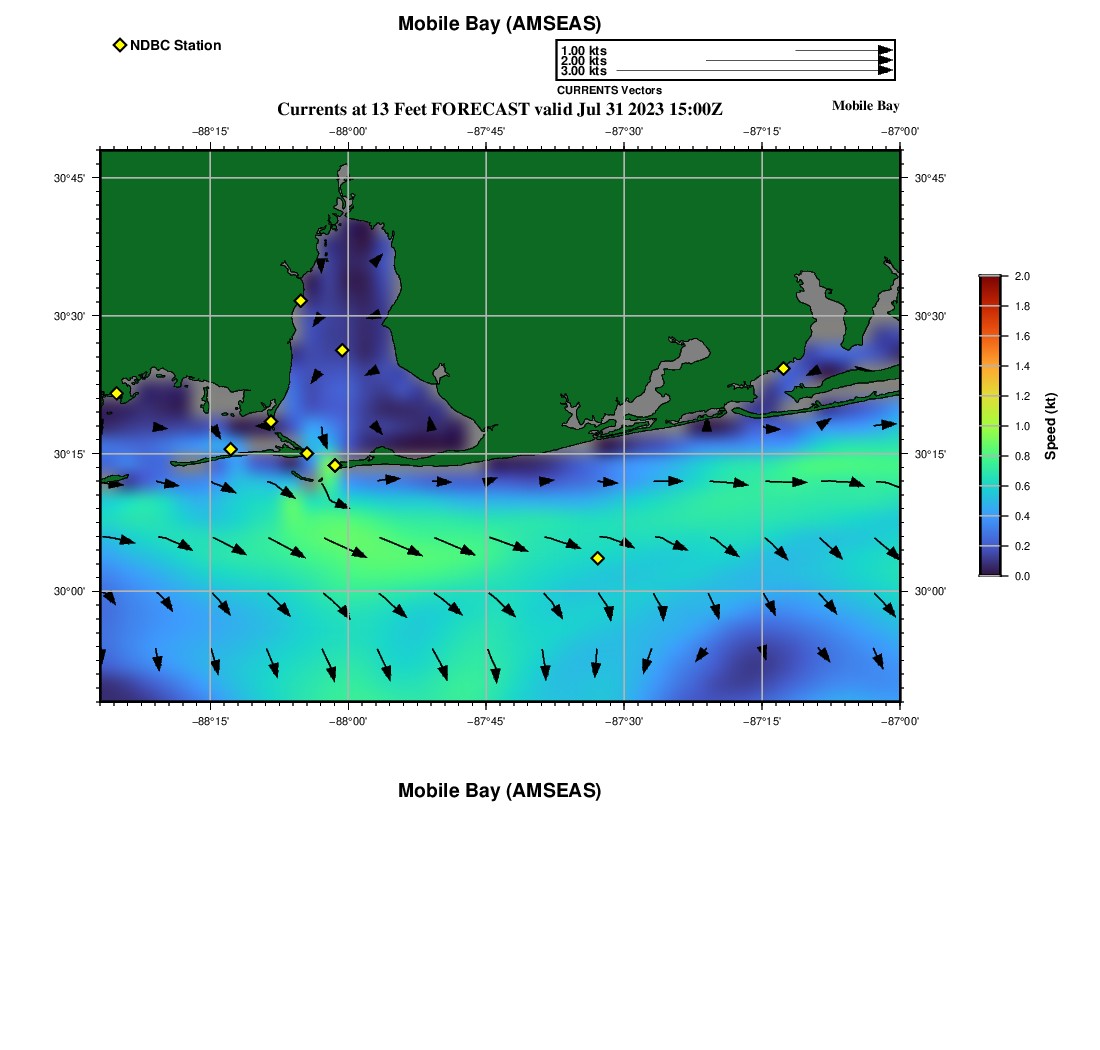Click the "CURRENTS Vectors" legend label
The height and width of the screenshot is (1050, 1100).
[x=609, y=90]
